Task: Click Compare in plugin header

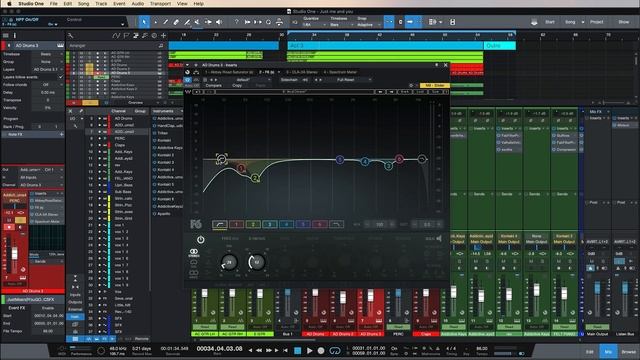Action: [x=213, y=86]
